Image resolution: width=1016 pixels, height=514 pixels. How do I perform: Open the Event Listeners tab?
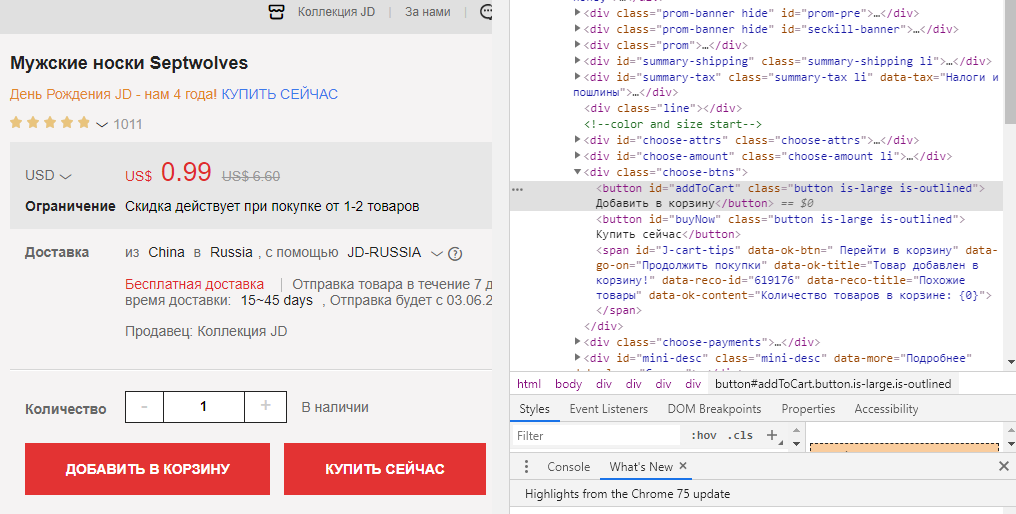click(x=608, y=409)
